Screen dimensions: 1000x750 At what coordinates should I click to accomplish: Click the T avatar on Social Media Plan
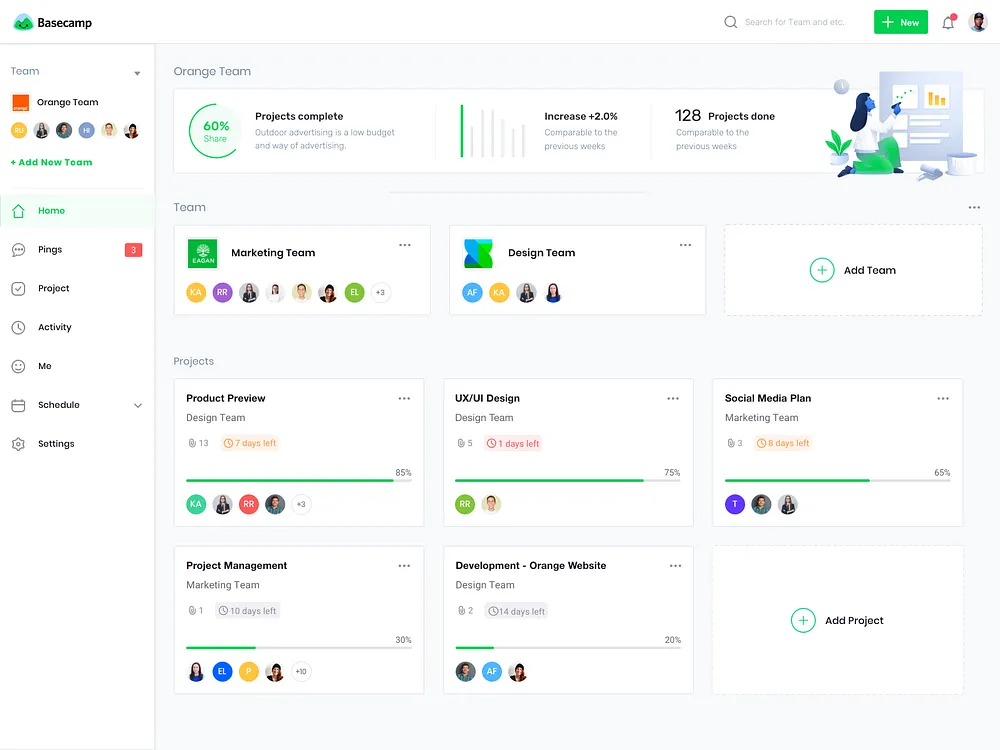tap(735, 504)
